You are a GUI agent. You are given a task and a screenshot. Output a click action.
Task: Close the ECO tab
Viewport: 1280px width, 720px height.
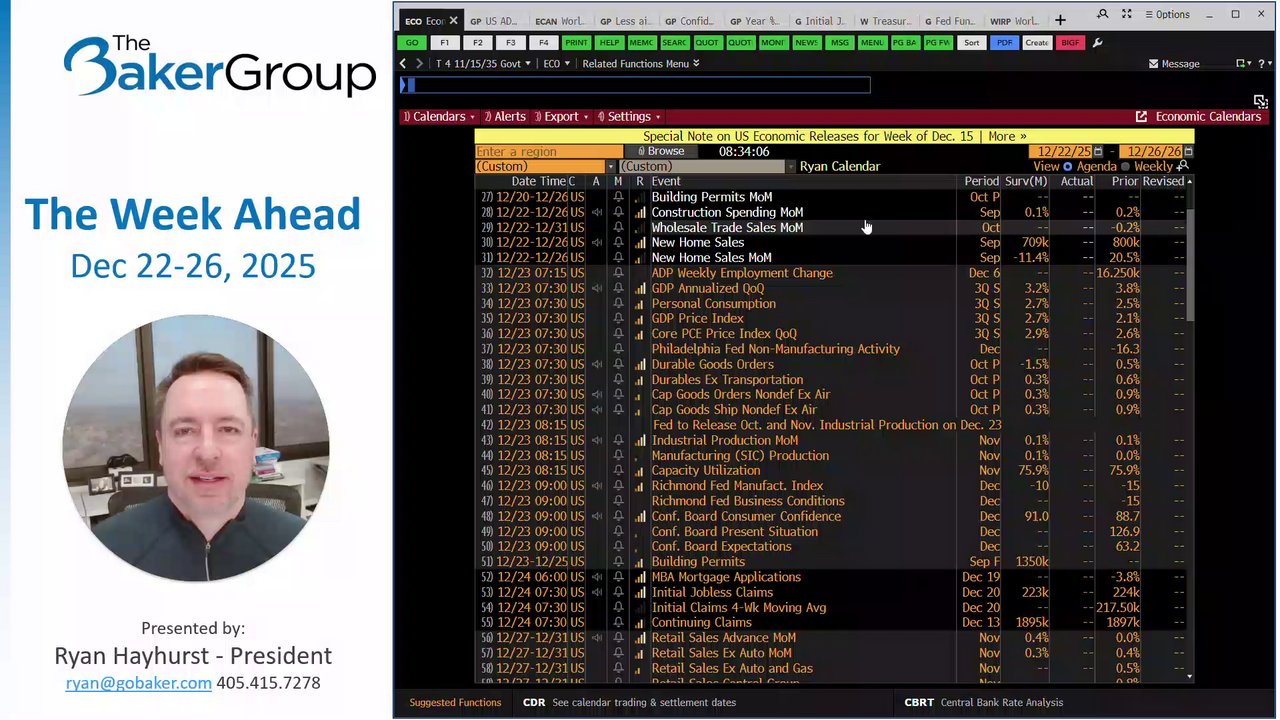(453, 20)
